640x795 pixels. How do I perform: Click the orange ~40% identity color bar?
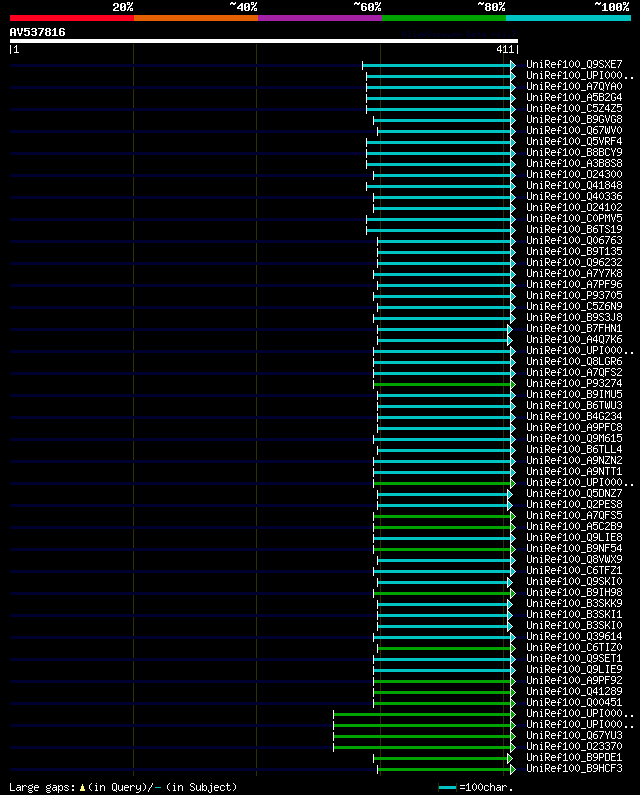tap(196, 18)
